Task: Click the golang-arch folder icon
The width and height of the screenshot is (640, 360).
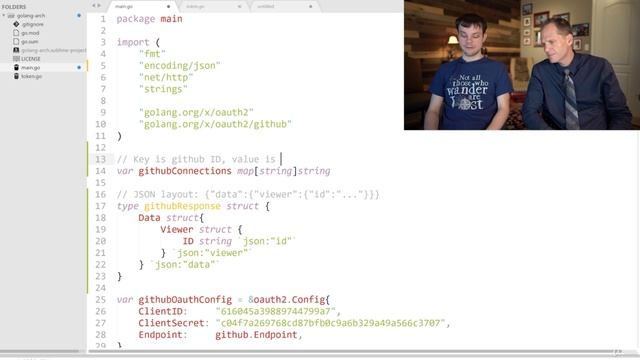Action: tap(11, 16)
